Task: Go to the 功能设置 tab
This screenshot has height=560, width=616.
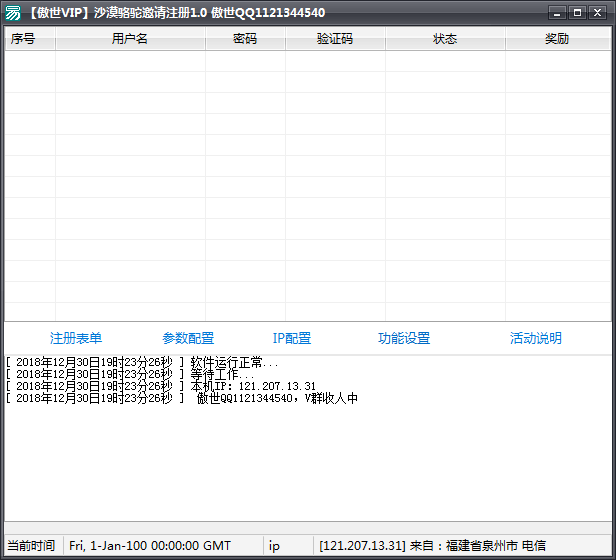Action: (404, 338)
